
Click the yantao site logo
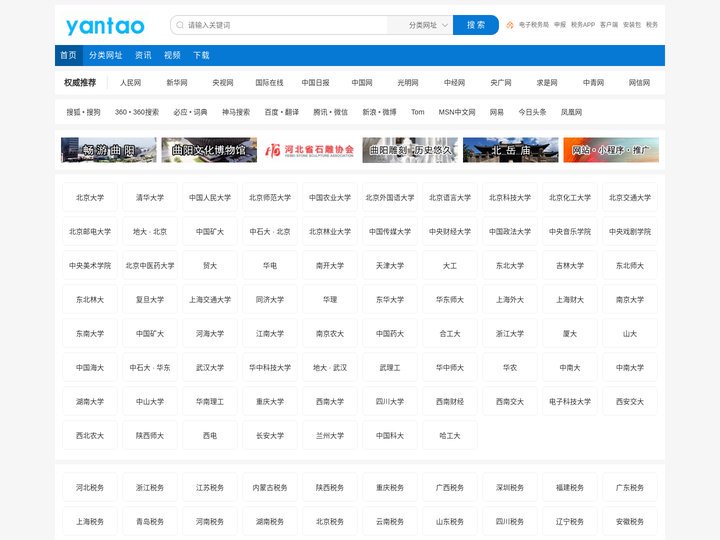tap(105, 26)
